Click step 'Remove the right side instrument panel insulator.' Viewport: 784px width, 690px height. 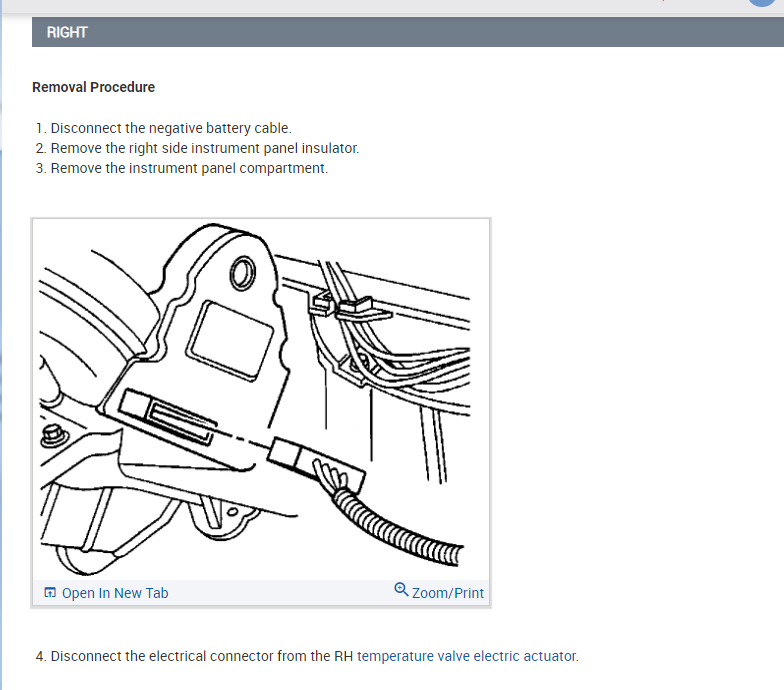click(204, 148)
